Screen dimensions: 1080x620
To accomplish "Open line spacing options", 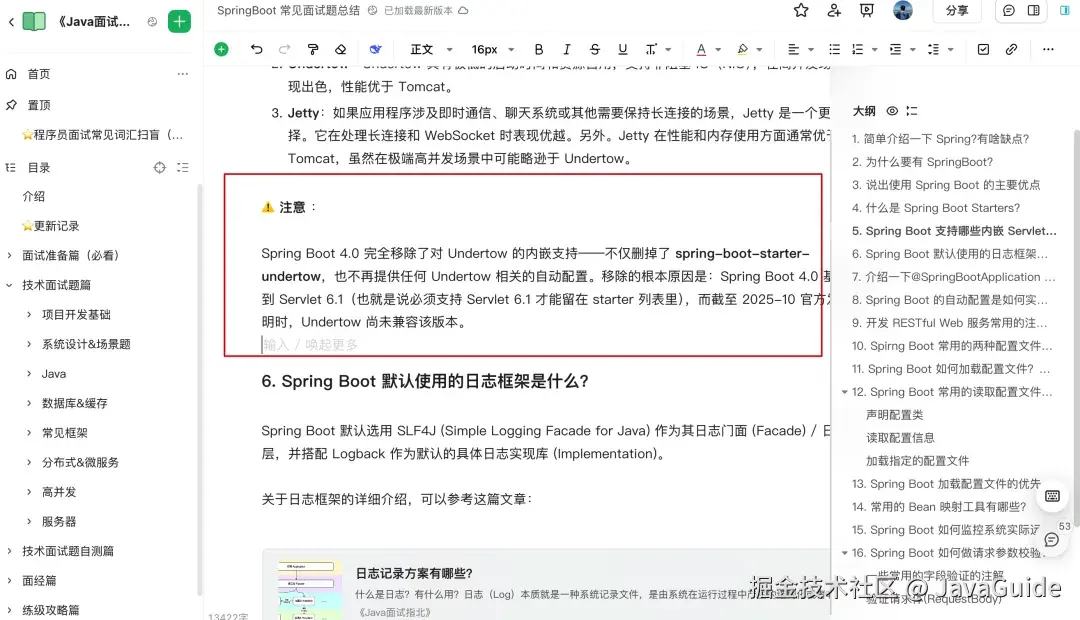I will click(939, 49).
